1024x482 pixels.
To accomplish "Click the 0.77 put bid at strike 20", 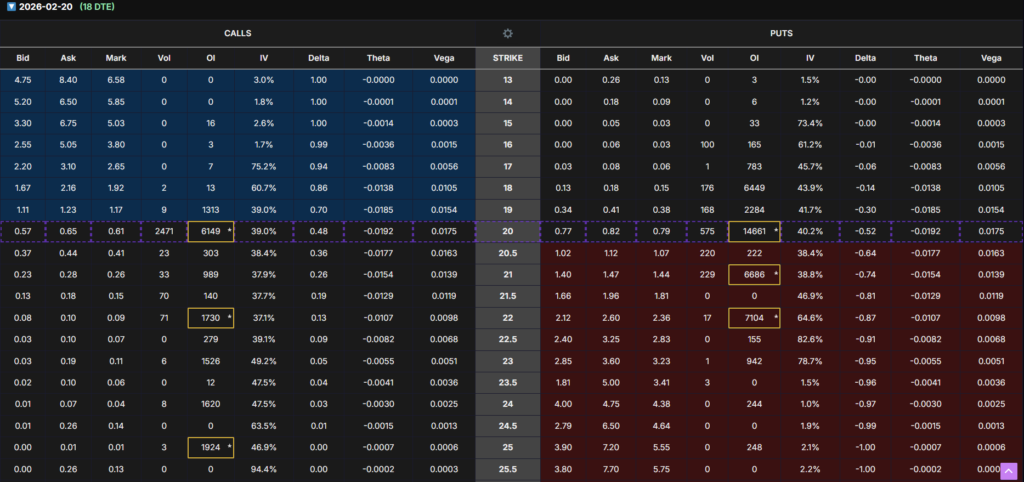I will (564, 232).
